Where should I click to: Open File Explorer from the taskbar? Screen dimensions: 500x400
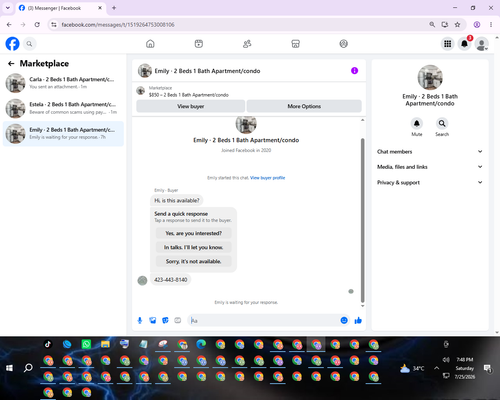105,344
